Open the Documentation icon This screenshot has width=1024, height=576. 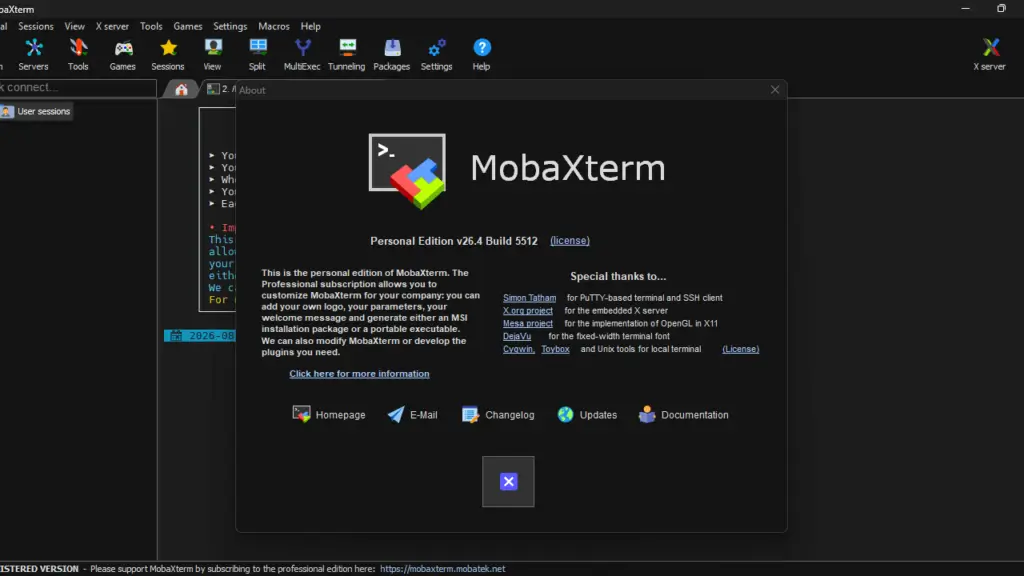click(x=647, y=415)
